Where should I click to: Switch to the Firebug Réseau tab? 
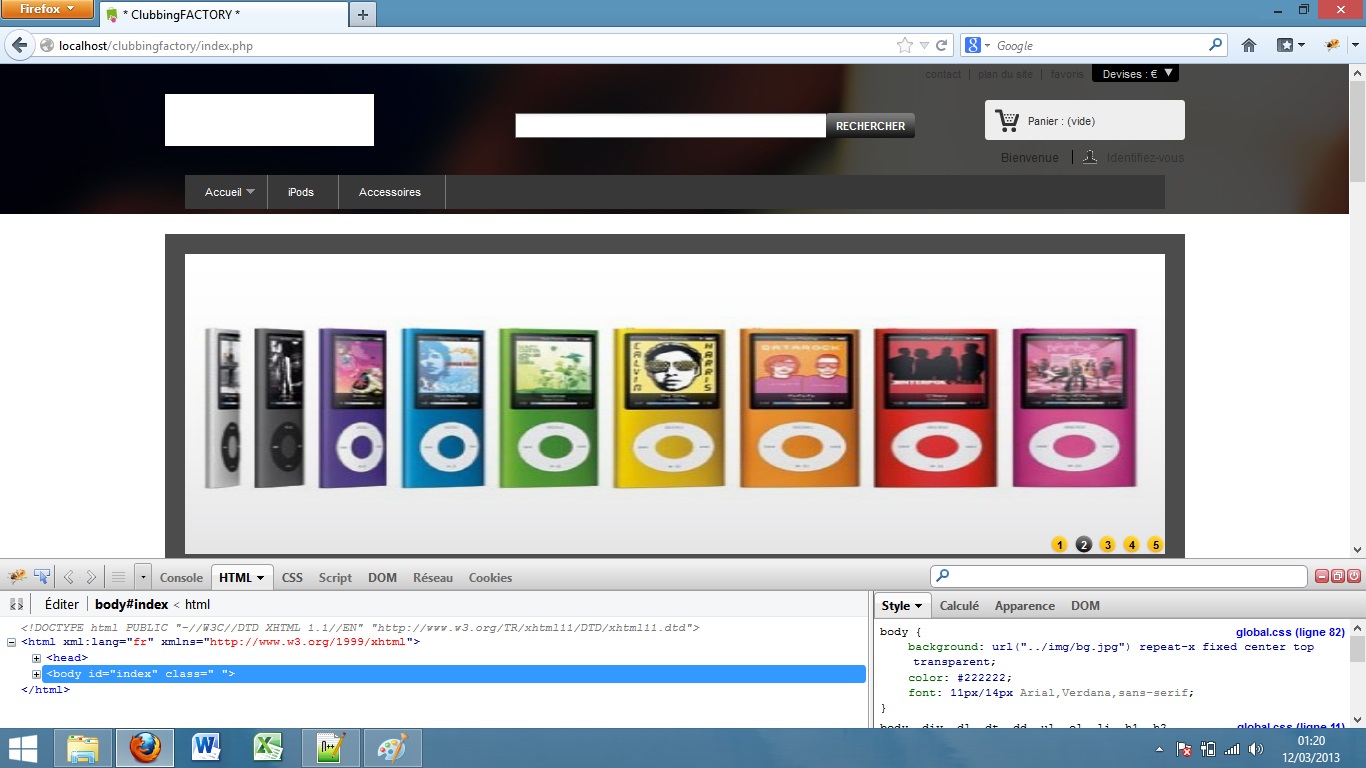(x=433, y=577)
